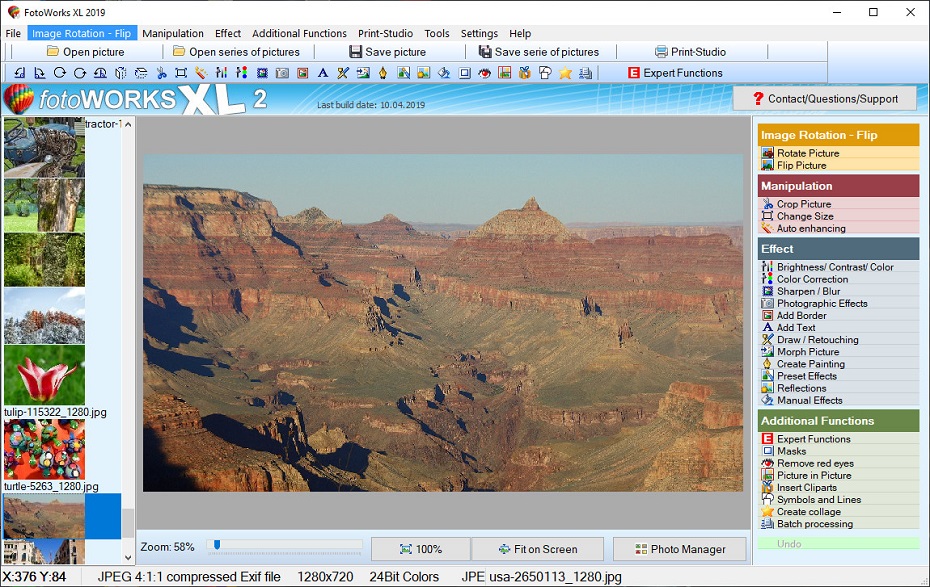Click the Fit on Screen button
The width and height of the screenshot is (930, 587).
[538, 548]
